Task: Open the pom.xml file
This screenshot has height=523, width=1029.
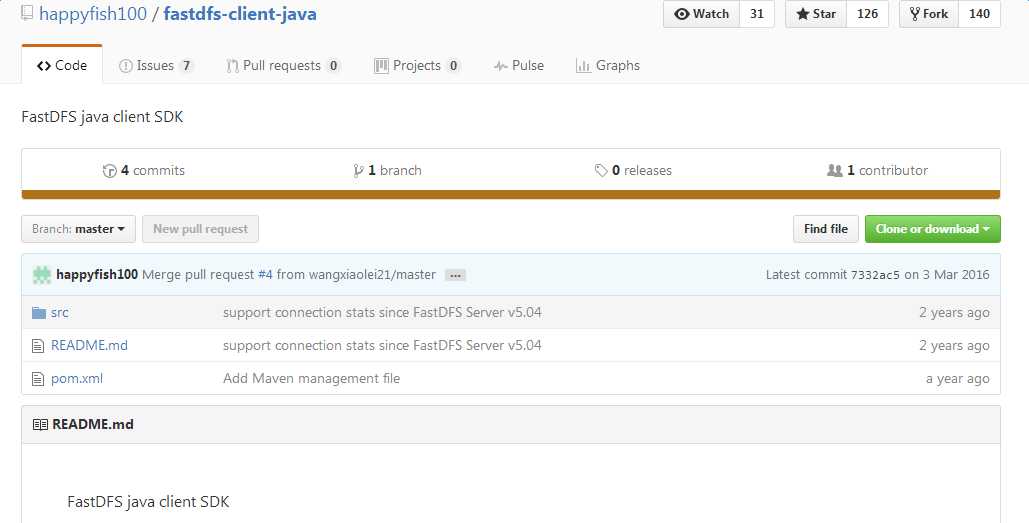Action: click(x=77, y=379)
